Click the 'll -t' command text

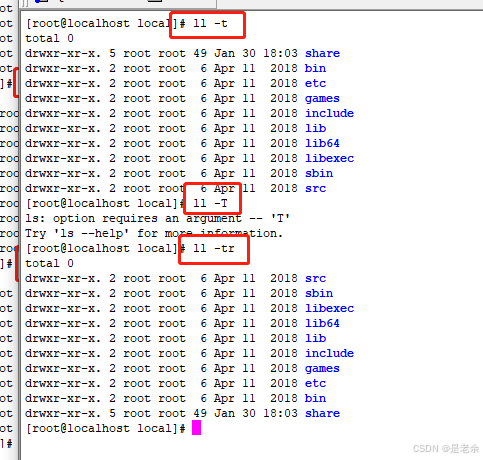(210, 24)
